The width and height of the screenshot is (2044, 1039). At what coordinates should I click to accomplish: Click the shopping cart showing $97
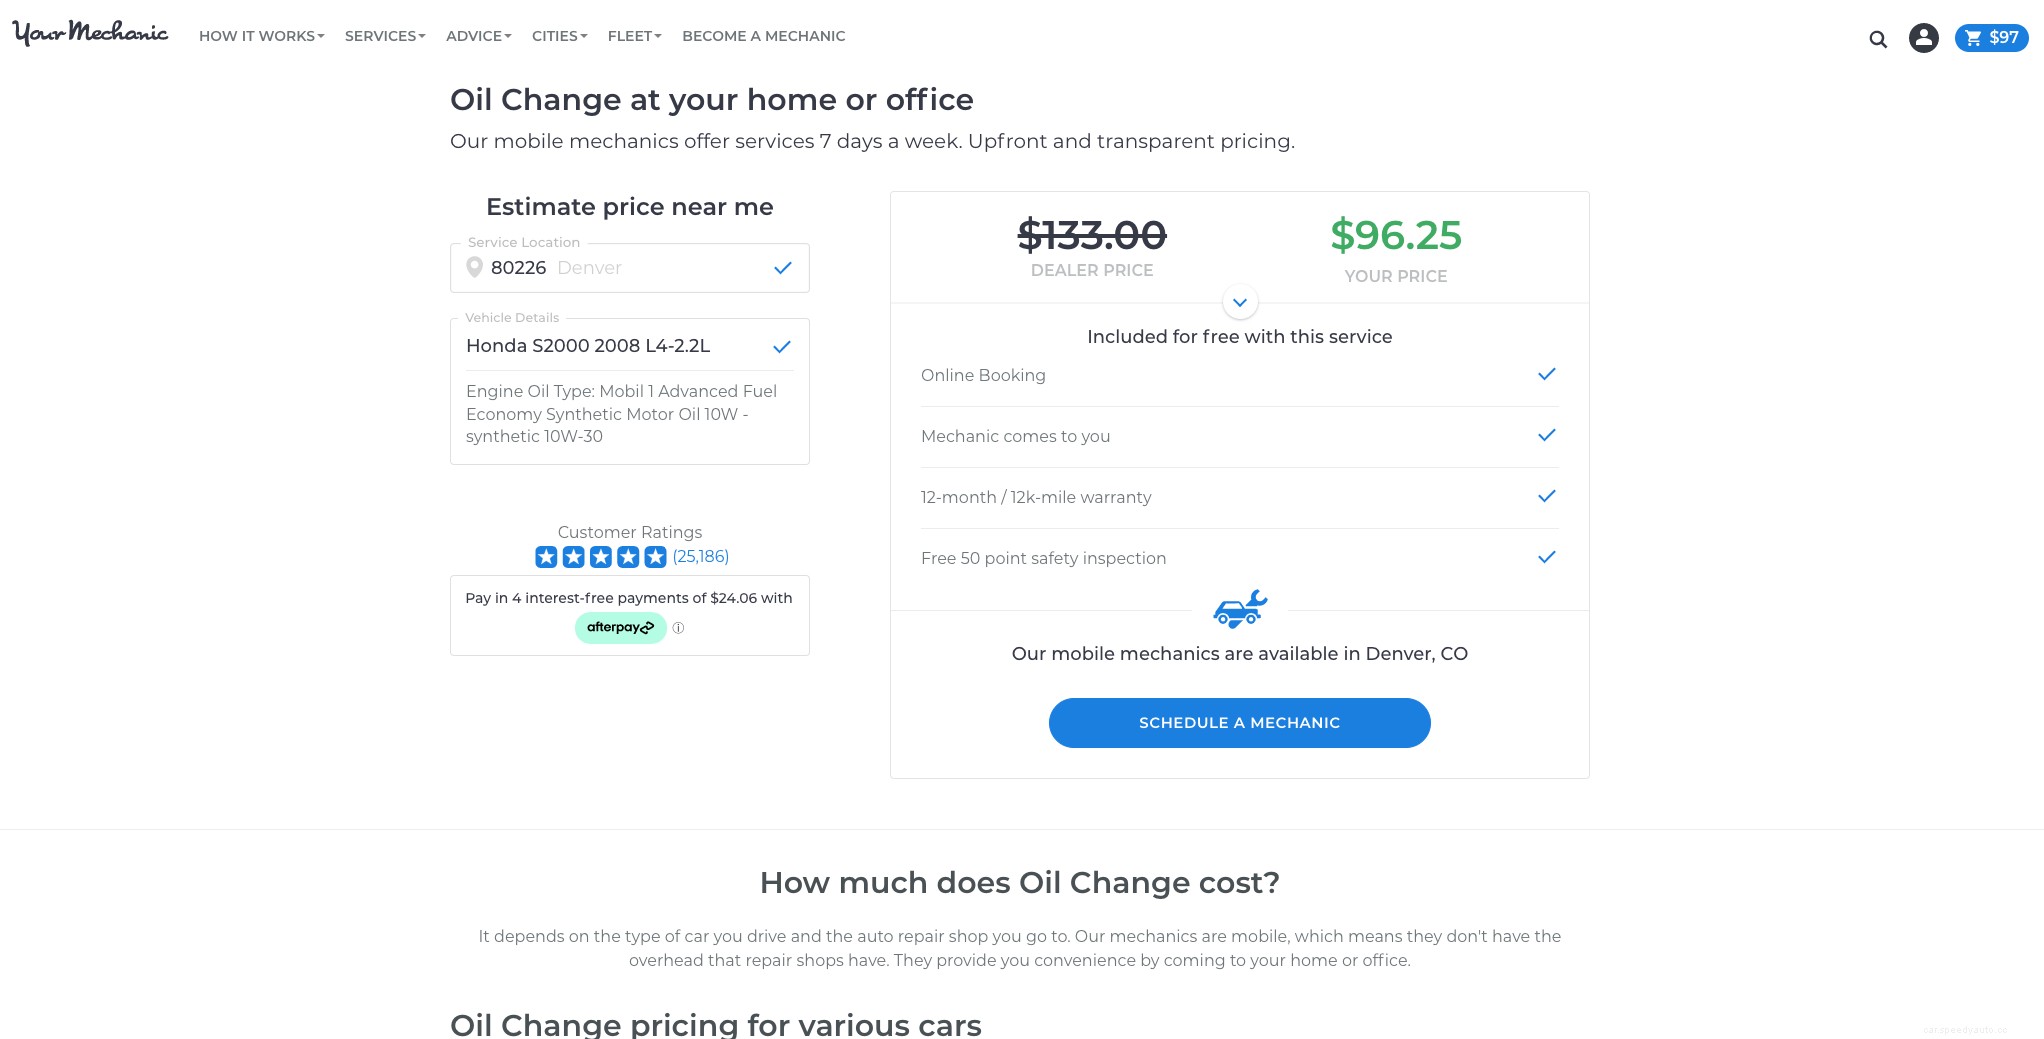click(x=1990, y=37)
